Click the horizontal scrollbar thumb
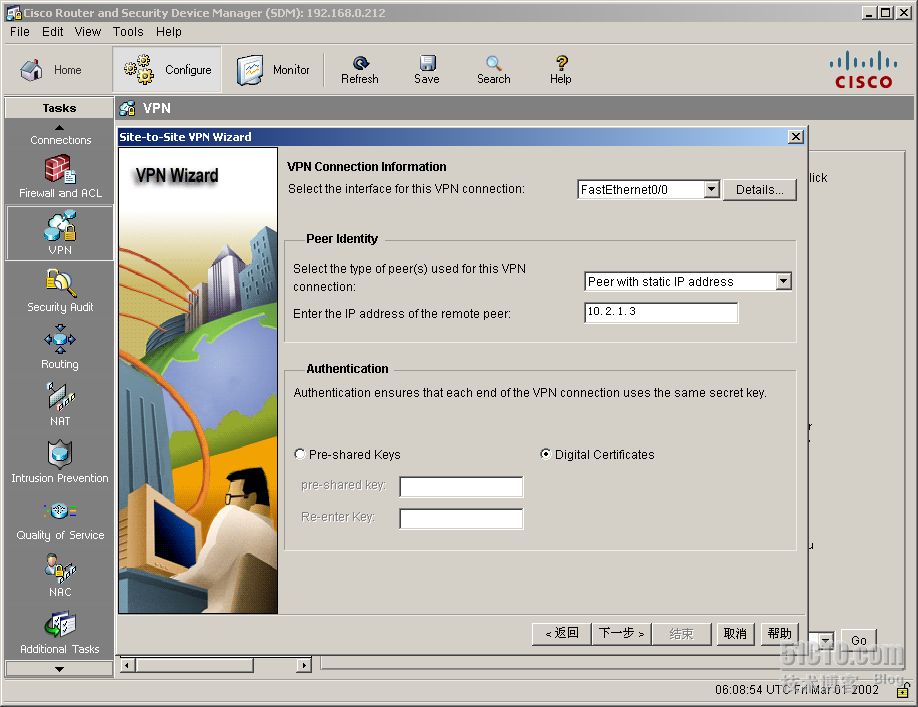 point(195,665)
